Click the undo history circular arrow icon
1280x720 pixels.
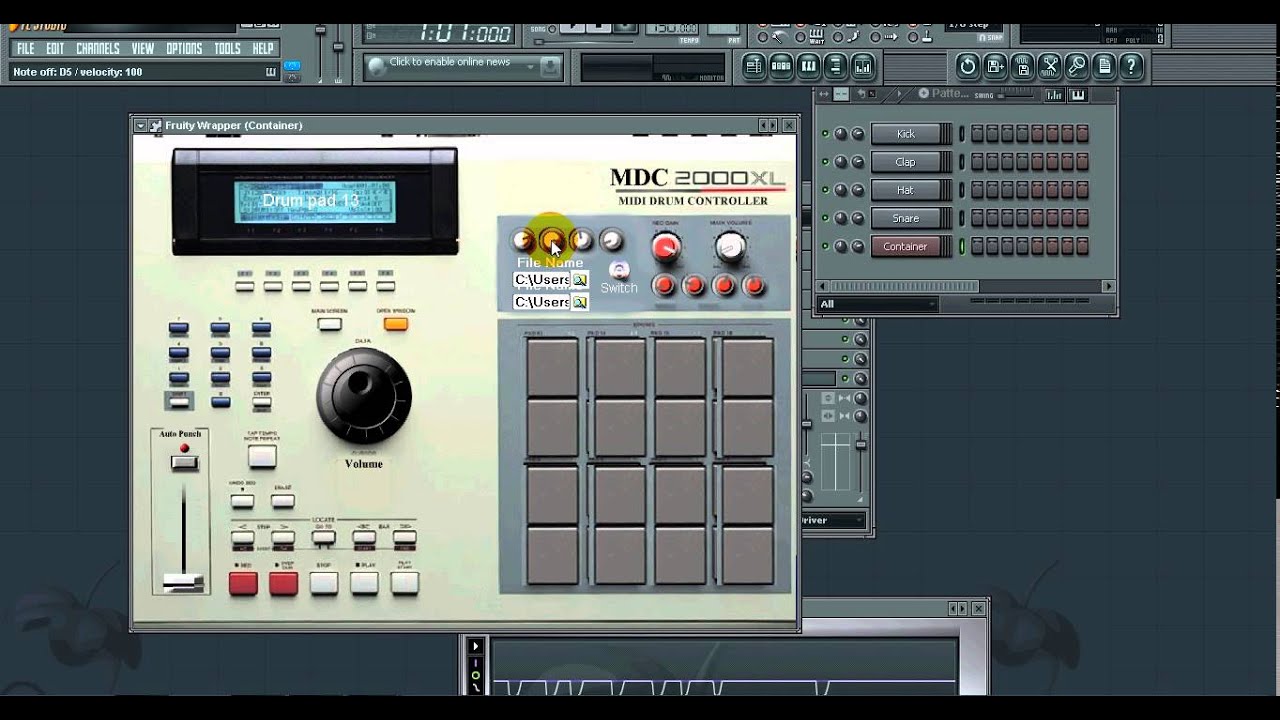[x=967, y=67]
